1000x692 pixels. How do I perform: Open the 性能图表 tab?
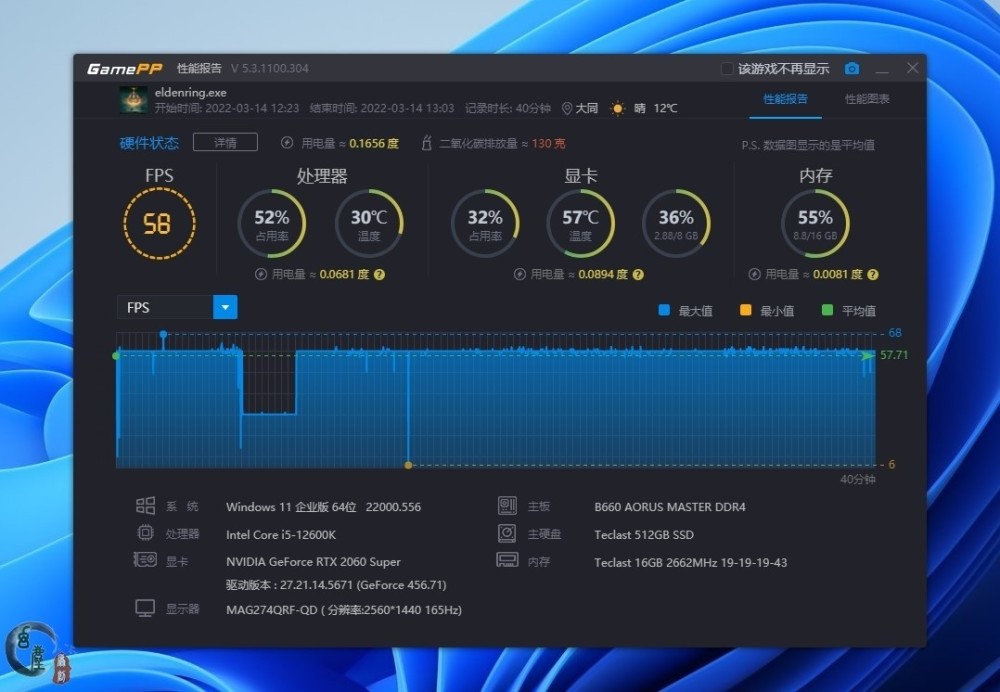[x=867, y=99]
